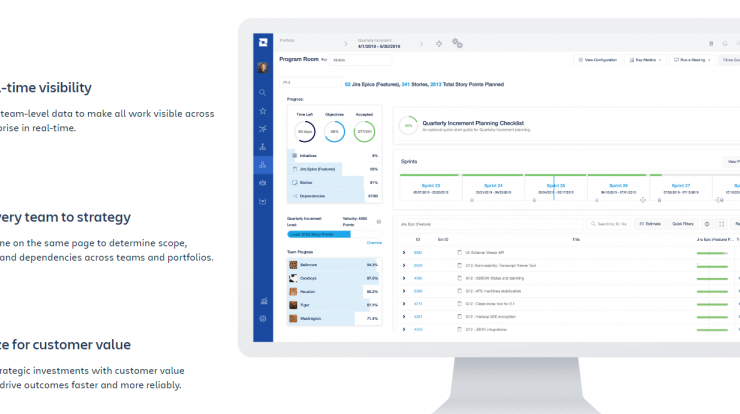
Task: Click the View Configuration button
Action: pyautogui.click(x=597, y=60)
